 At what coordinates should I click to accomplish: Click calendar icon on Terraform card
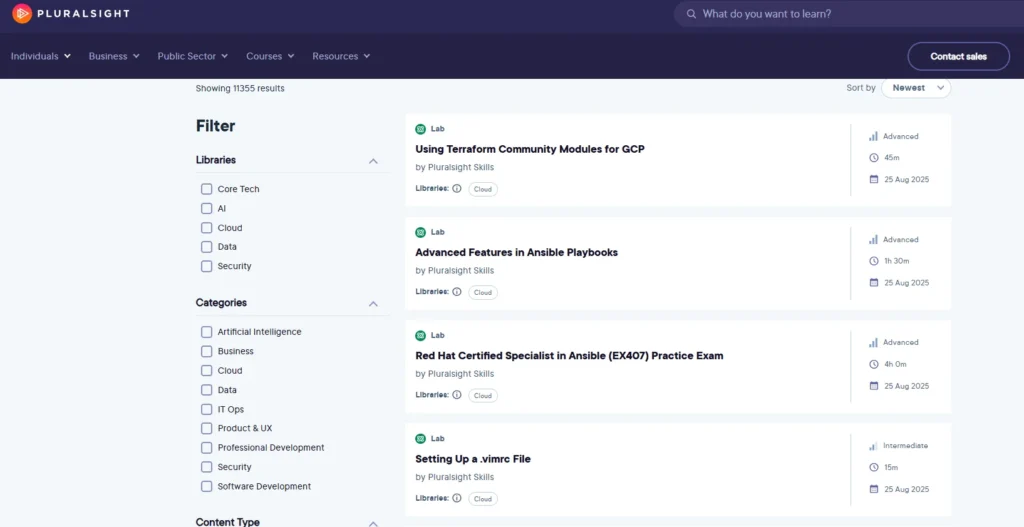(874, 179)
